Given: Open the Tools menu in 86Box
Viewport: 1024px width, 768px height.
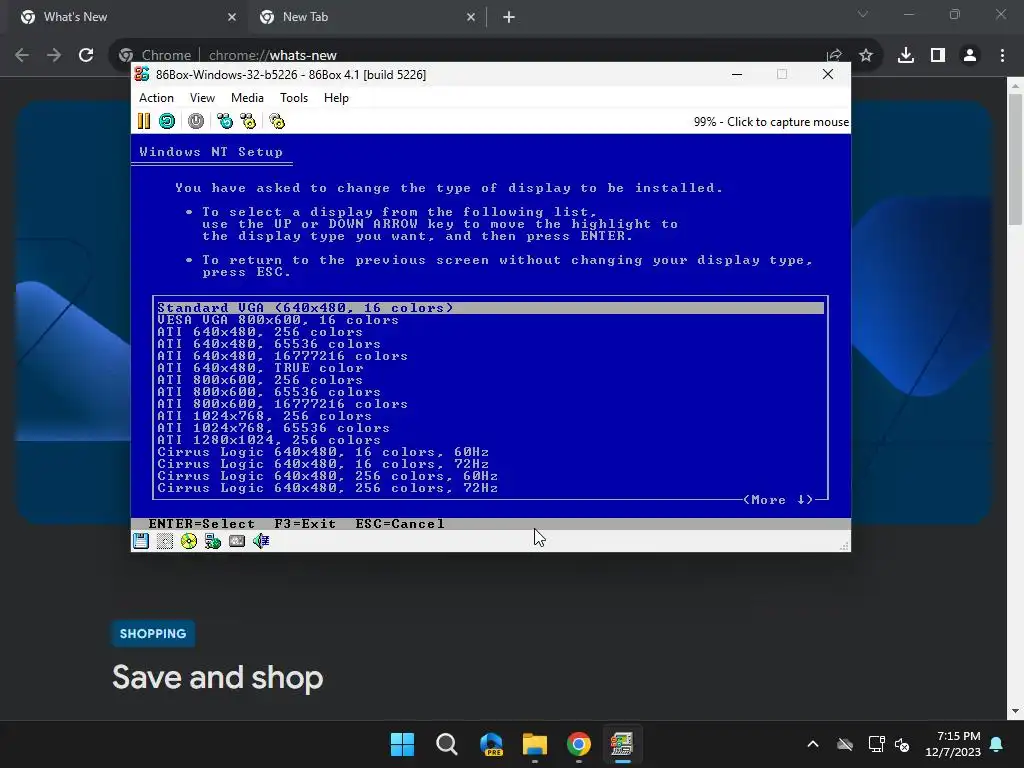Looking at the screenshot, I should pos(294,98).
